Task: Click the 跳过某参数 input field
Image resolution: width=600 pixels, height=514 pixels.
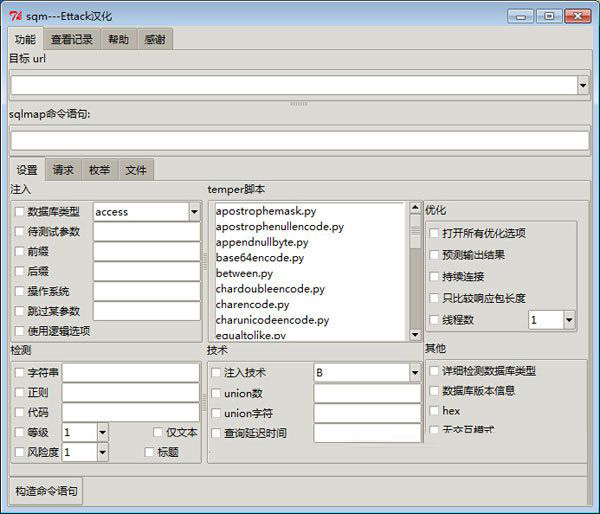Action: click(147, 311)
